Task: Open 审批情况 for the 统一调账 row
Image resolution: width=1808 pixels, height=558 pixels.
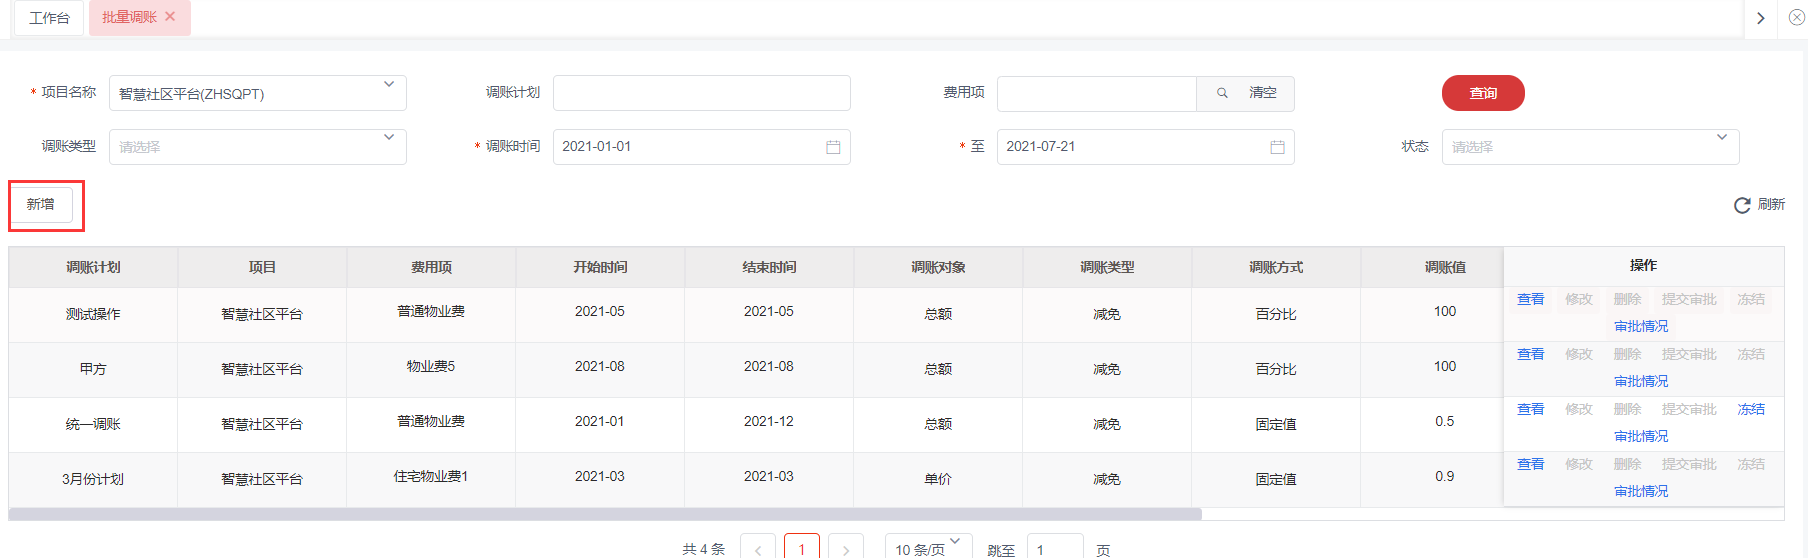Action: tap(1641, 436)
